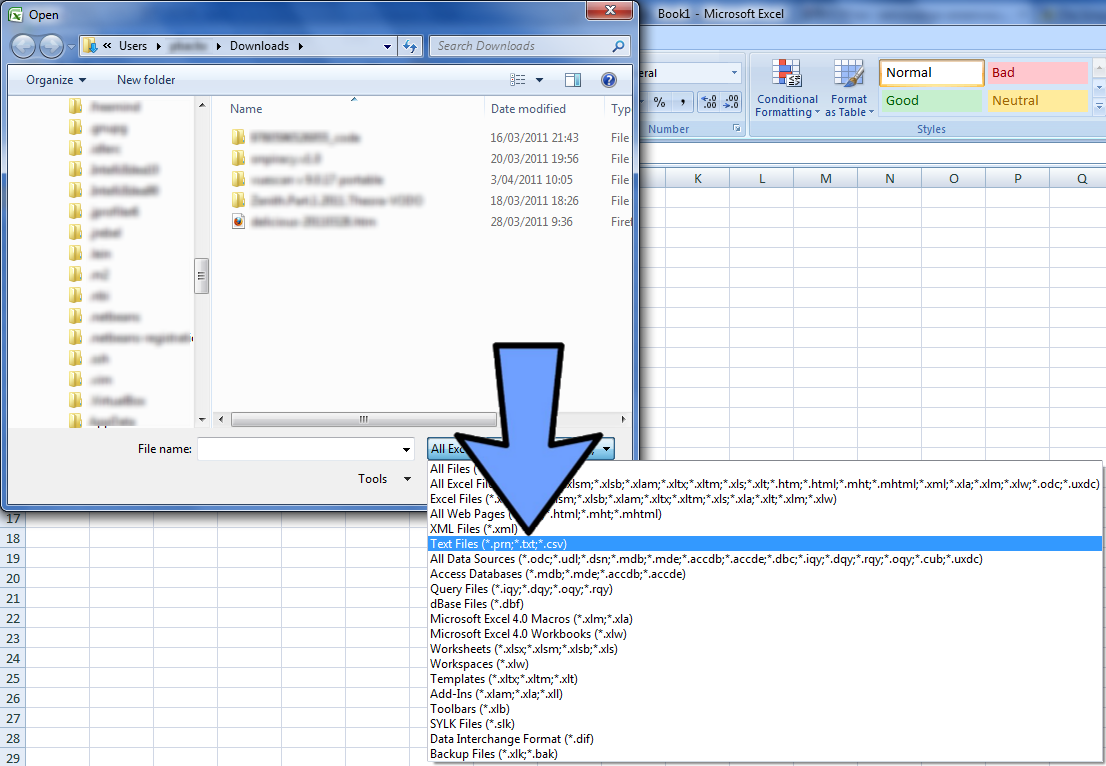Choose Worksheets file type option
Viewport: 1106px width, 766px height.
765,649
